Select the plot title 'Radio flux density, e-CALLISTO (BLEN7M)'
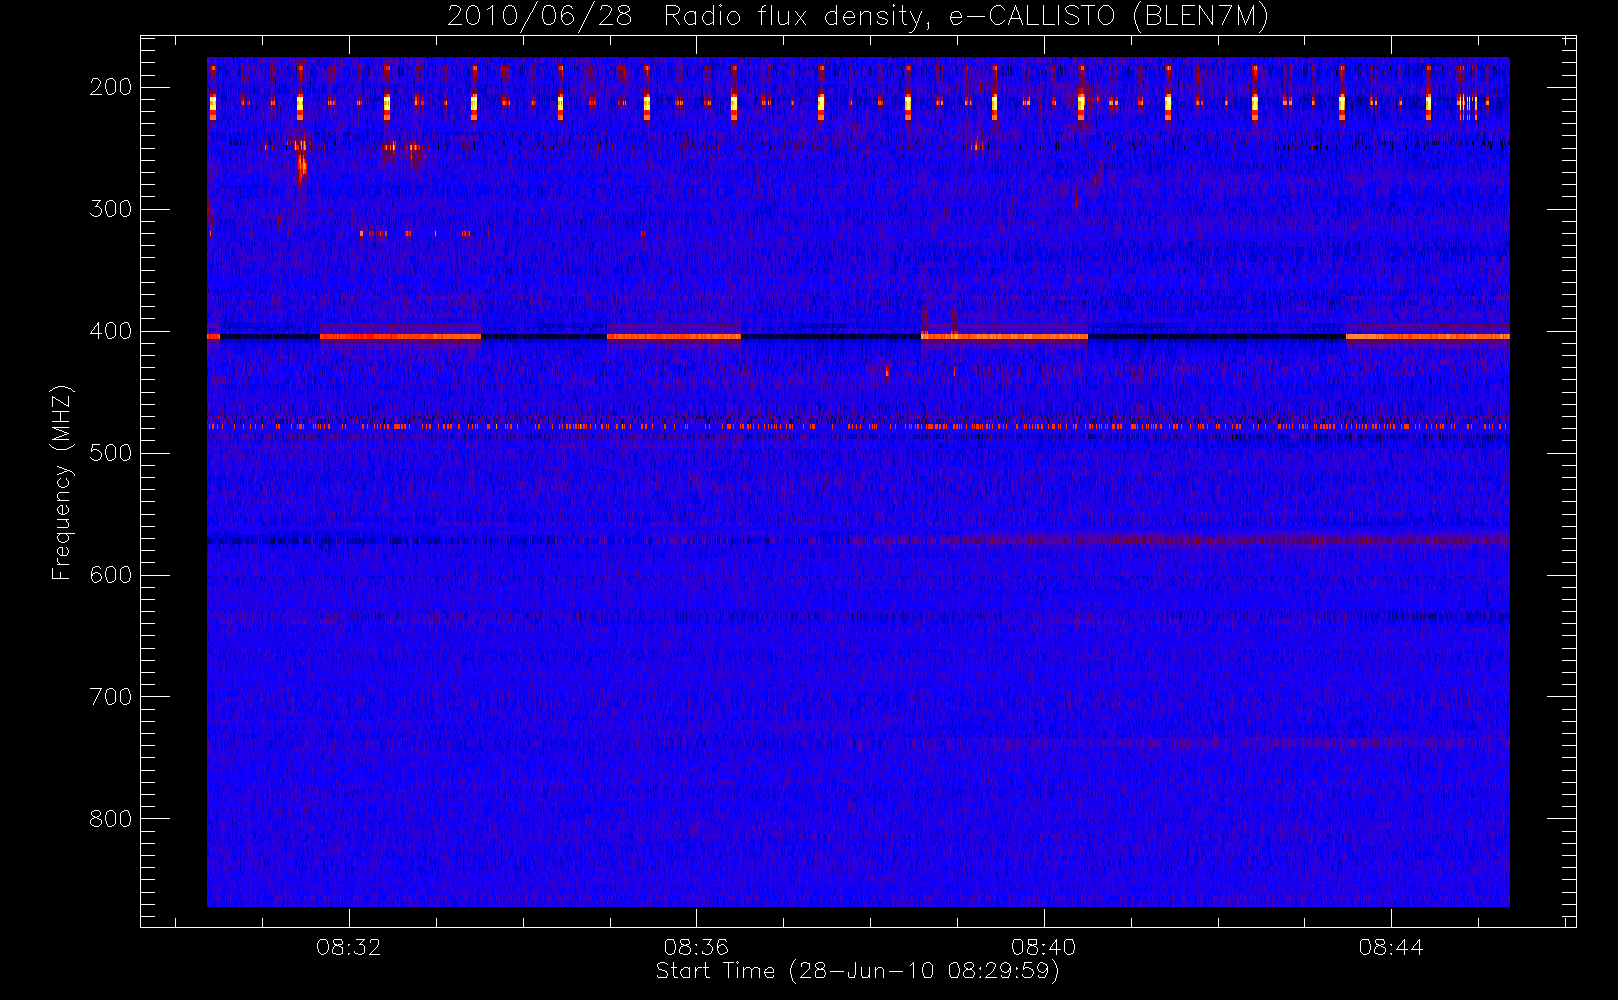 (x=966, y=17)
